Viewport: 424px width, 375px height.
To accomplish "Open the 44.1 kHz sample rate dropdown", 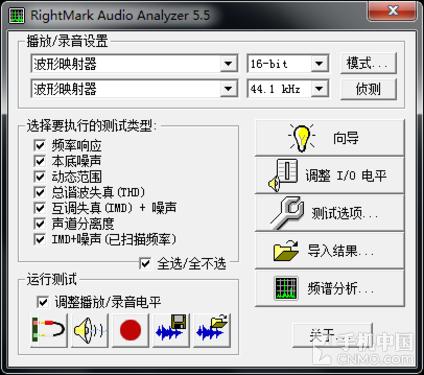I will click(319, 89).
